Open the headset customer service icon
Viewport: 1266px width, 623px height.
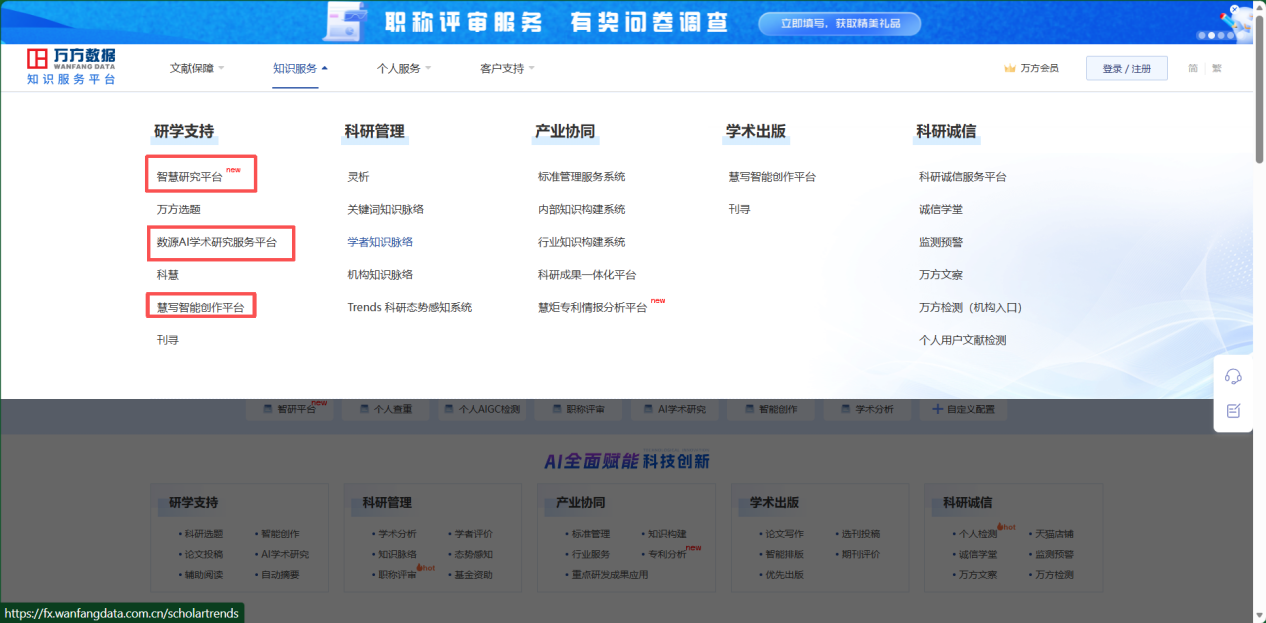[1233, 376]
